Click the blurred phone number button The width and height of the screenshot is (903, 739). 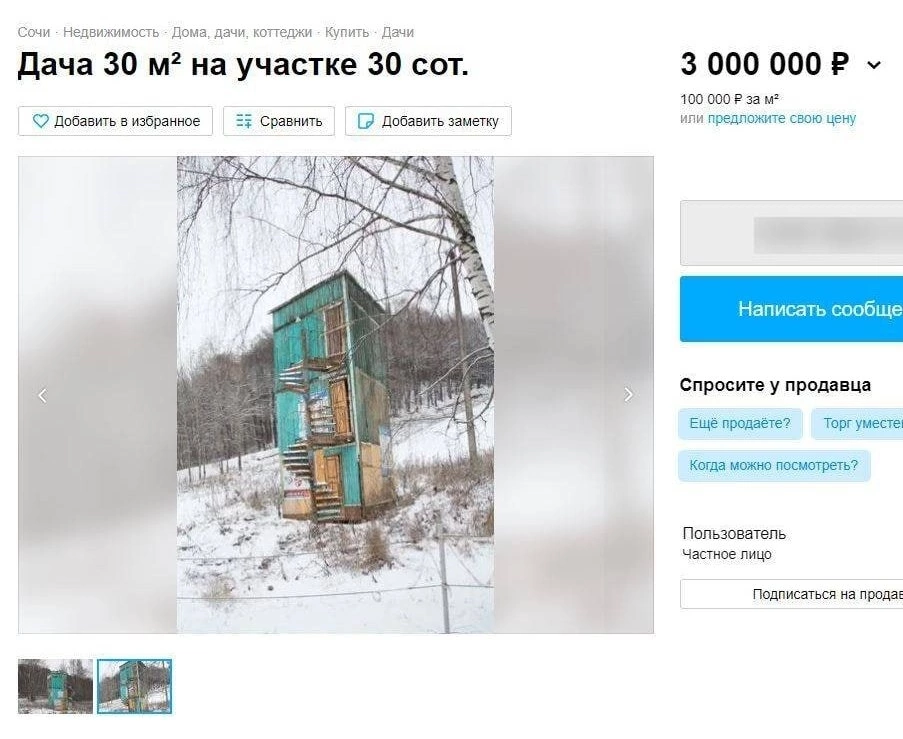(x=791, y=233)
